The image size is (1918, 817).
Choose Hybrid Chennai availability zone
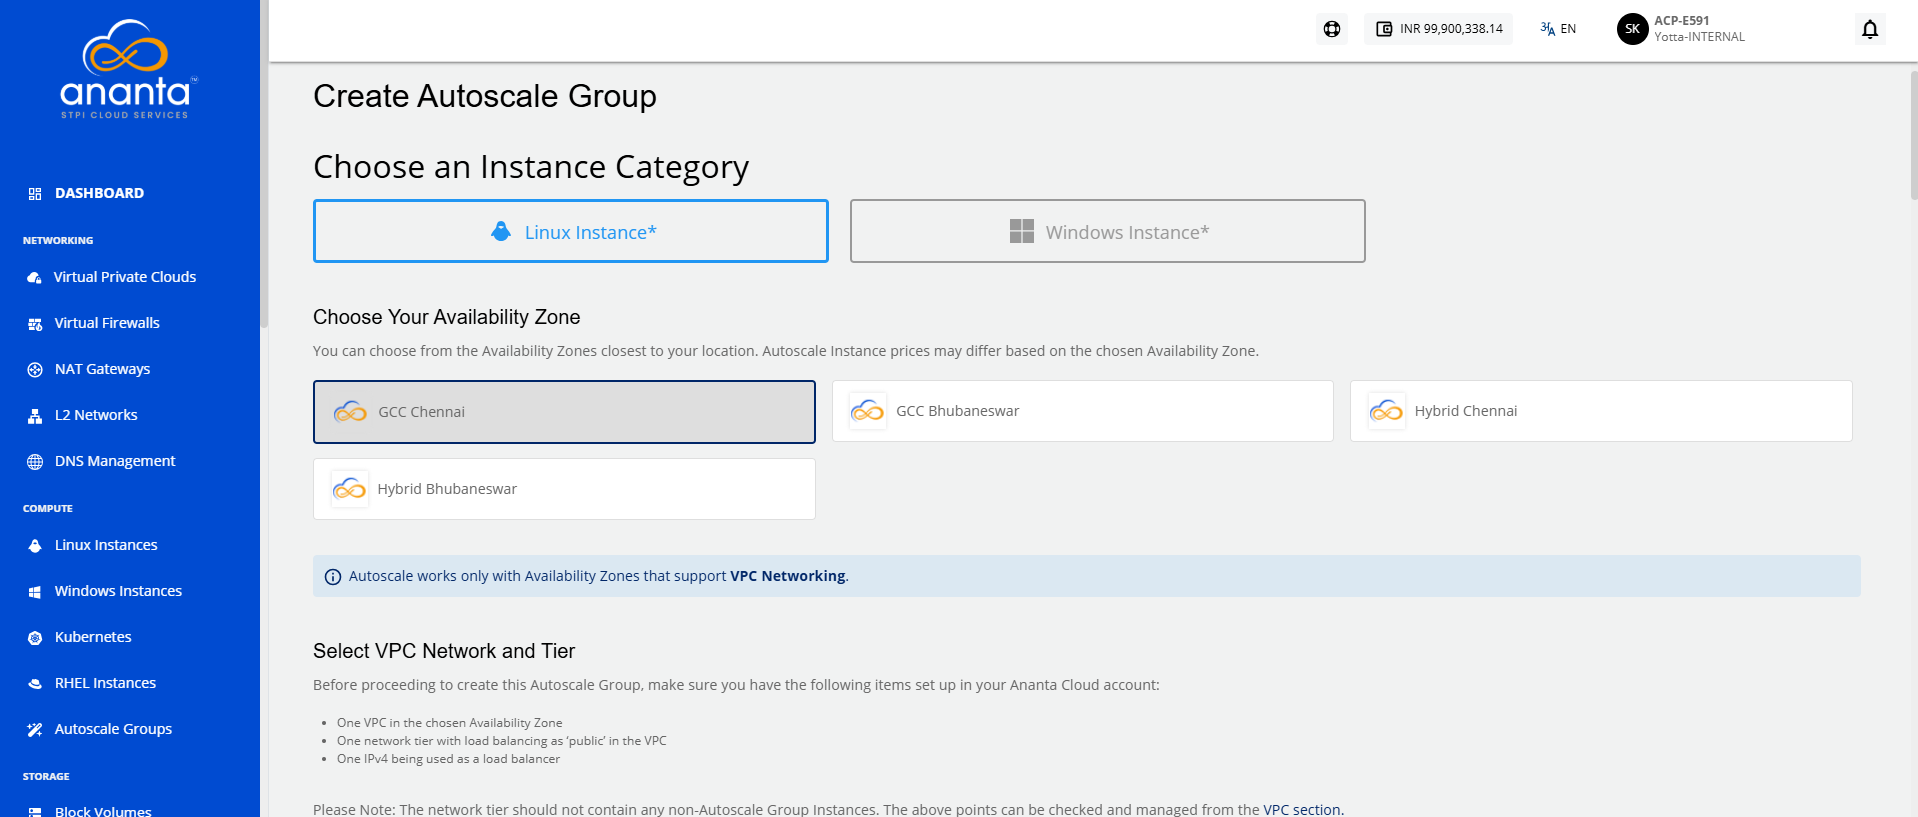click(1601, 411)
